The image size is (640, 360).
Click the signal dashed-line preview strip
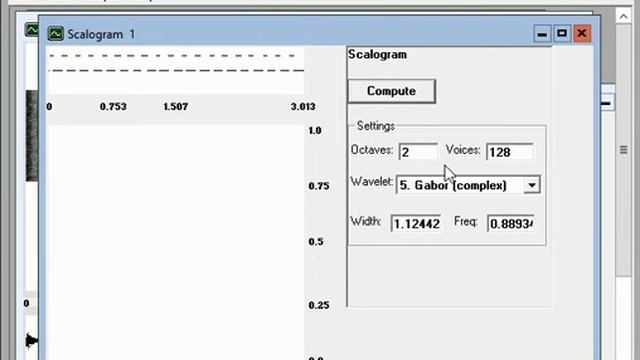[176, 70]
